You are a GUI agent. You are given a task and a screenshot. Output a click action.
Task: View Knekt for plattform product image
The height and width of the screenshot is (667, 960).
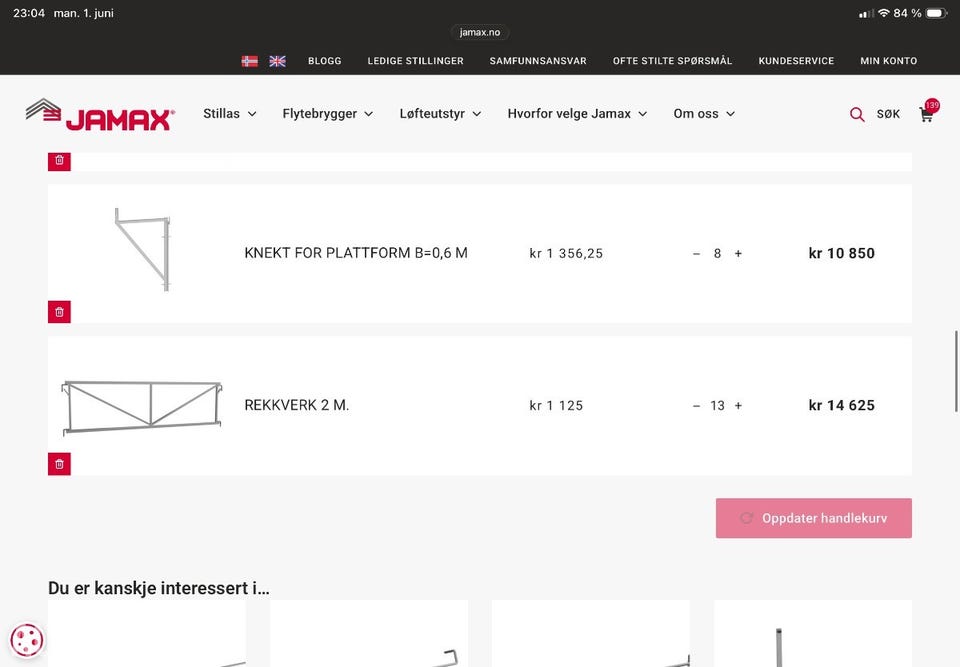(142, 249)
